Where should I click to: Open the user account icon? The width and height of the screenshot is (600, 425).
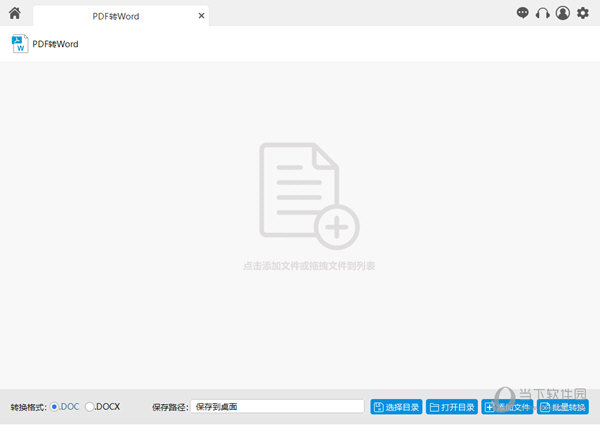click(562, 13)
